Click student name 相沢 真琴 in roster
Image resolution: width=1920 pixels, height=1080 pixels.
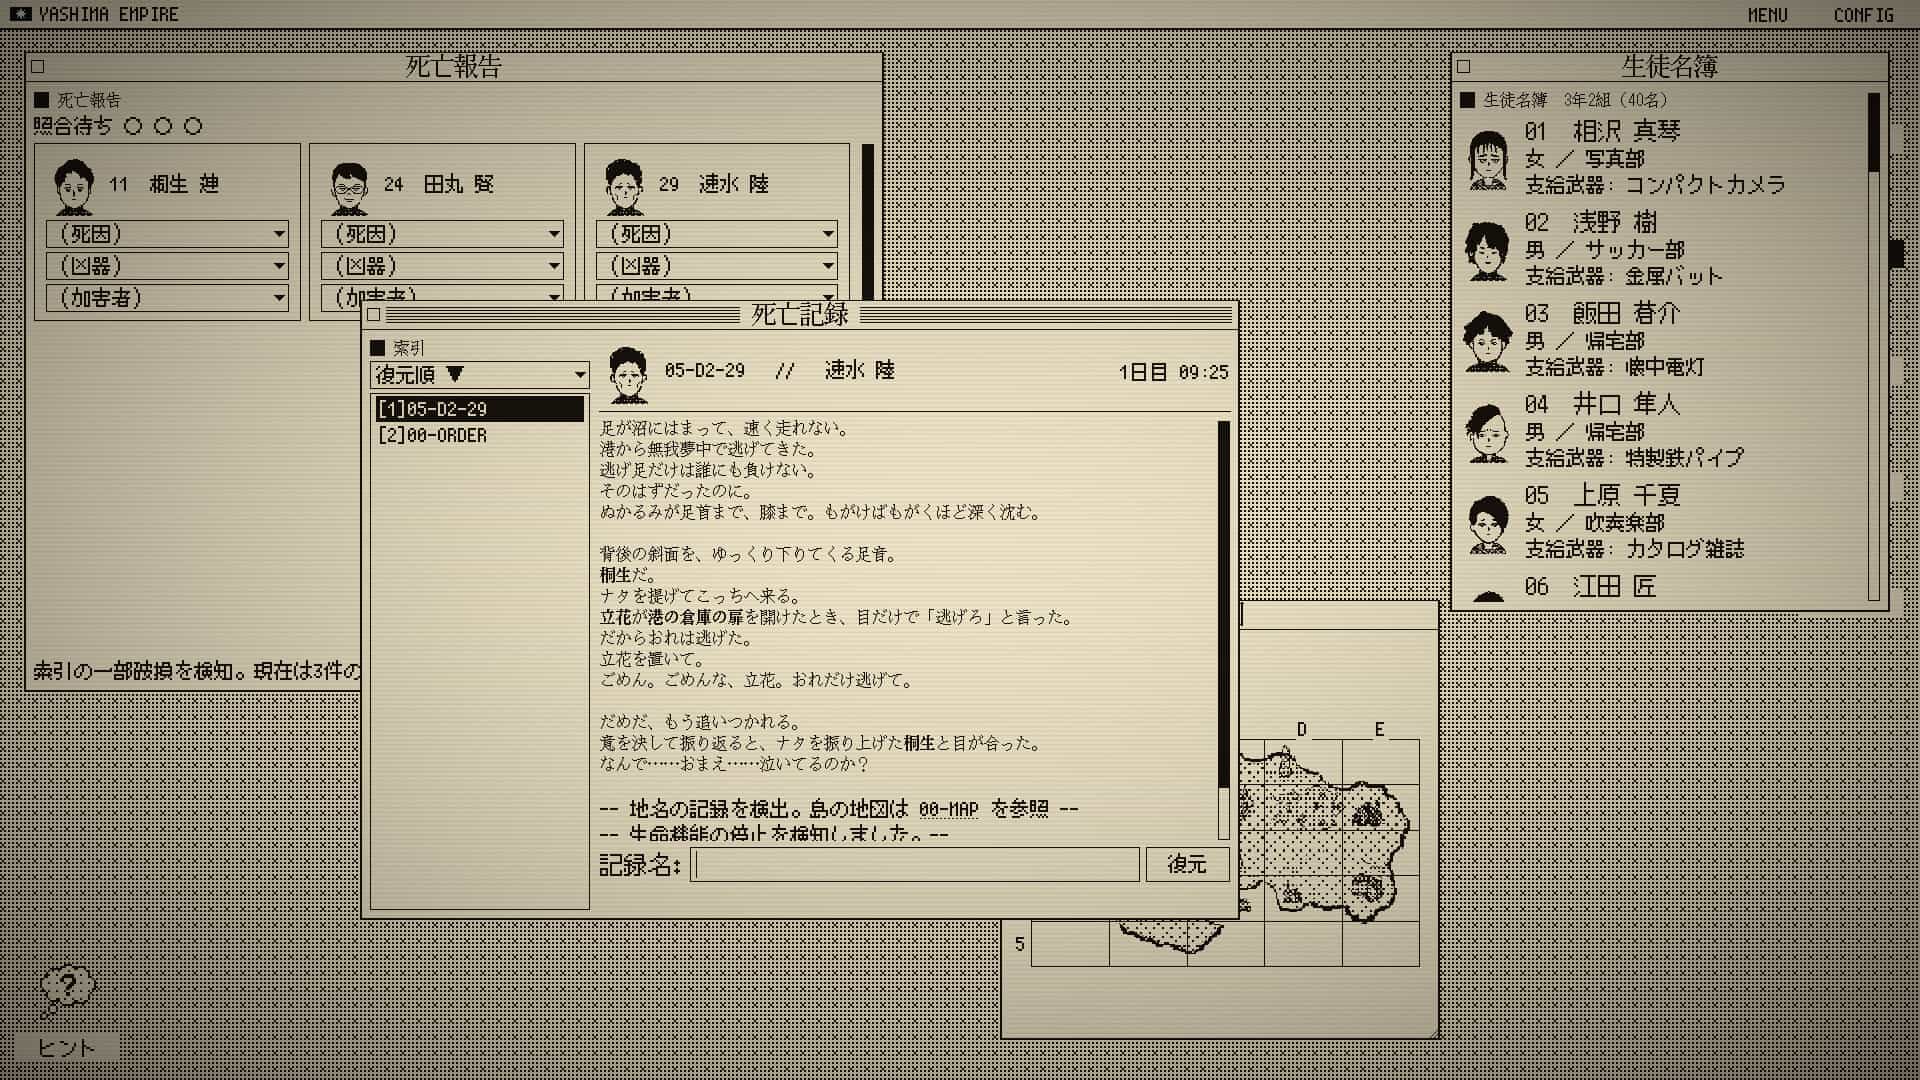click(x=1627, y=131)
